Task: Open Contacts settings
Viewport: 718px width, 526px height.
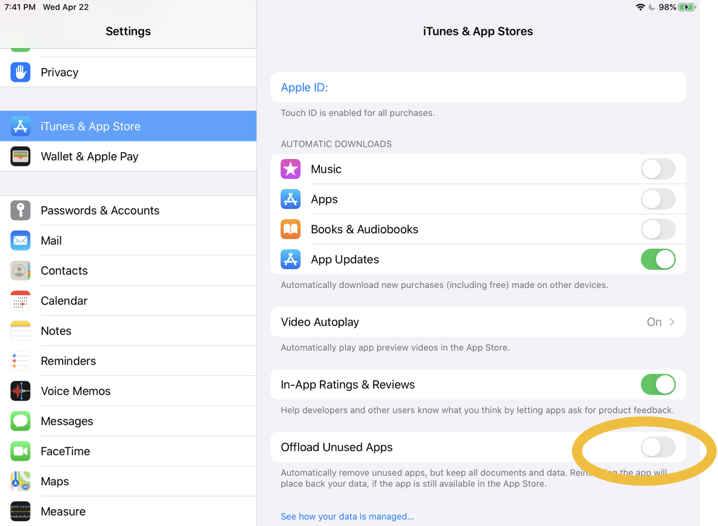Action: click(64, 271)
